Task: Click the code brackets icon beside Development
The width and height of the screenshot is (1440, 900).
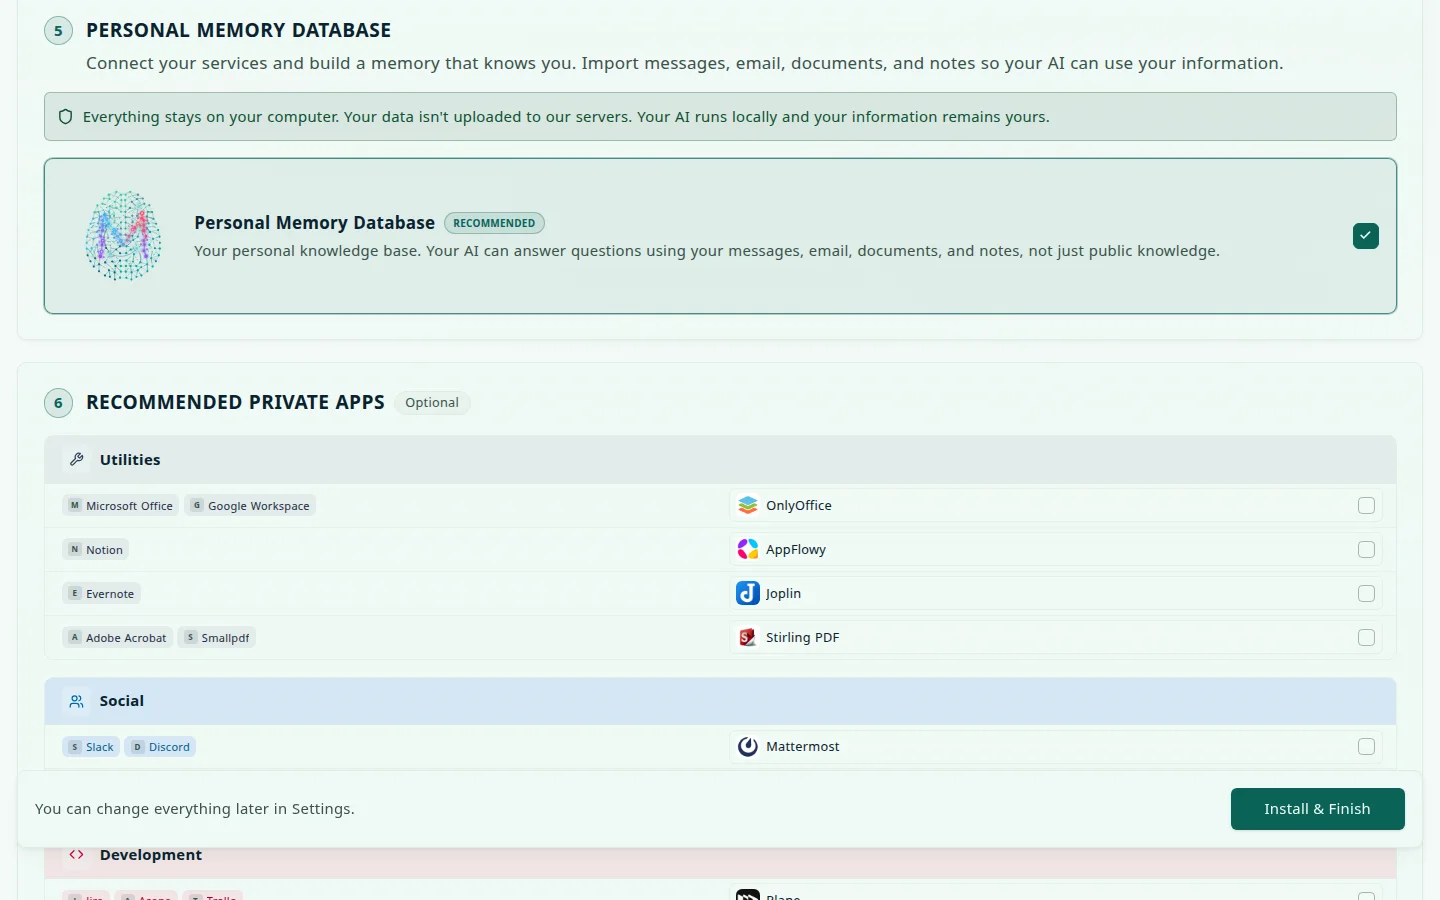Action: 77,855
